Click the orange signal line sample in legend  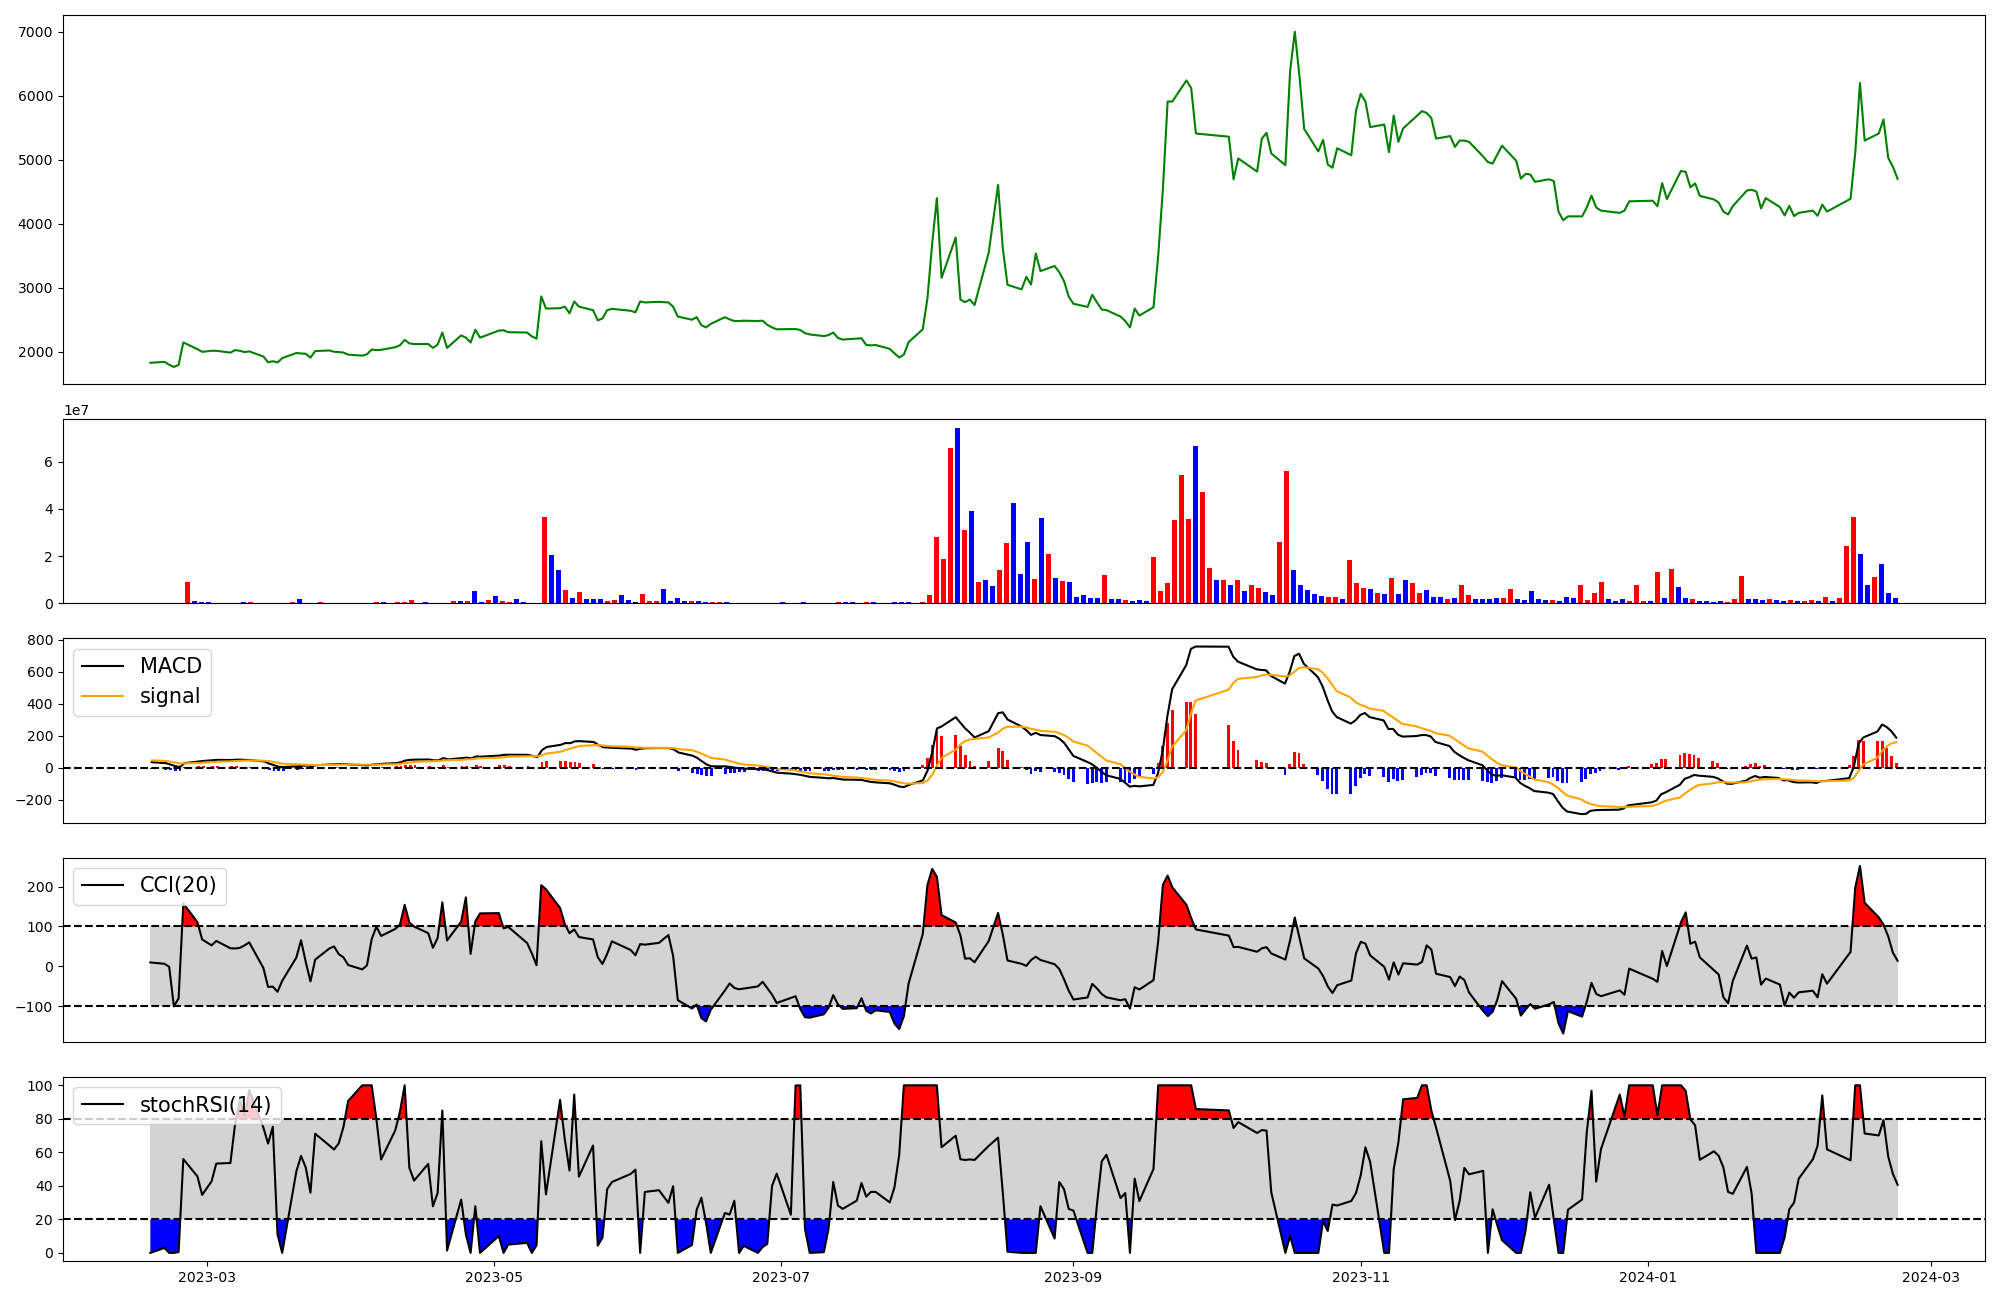pyautogui.click(x=103, y=696)
